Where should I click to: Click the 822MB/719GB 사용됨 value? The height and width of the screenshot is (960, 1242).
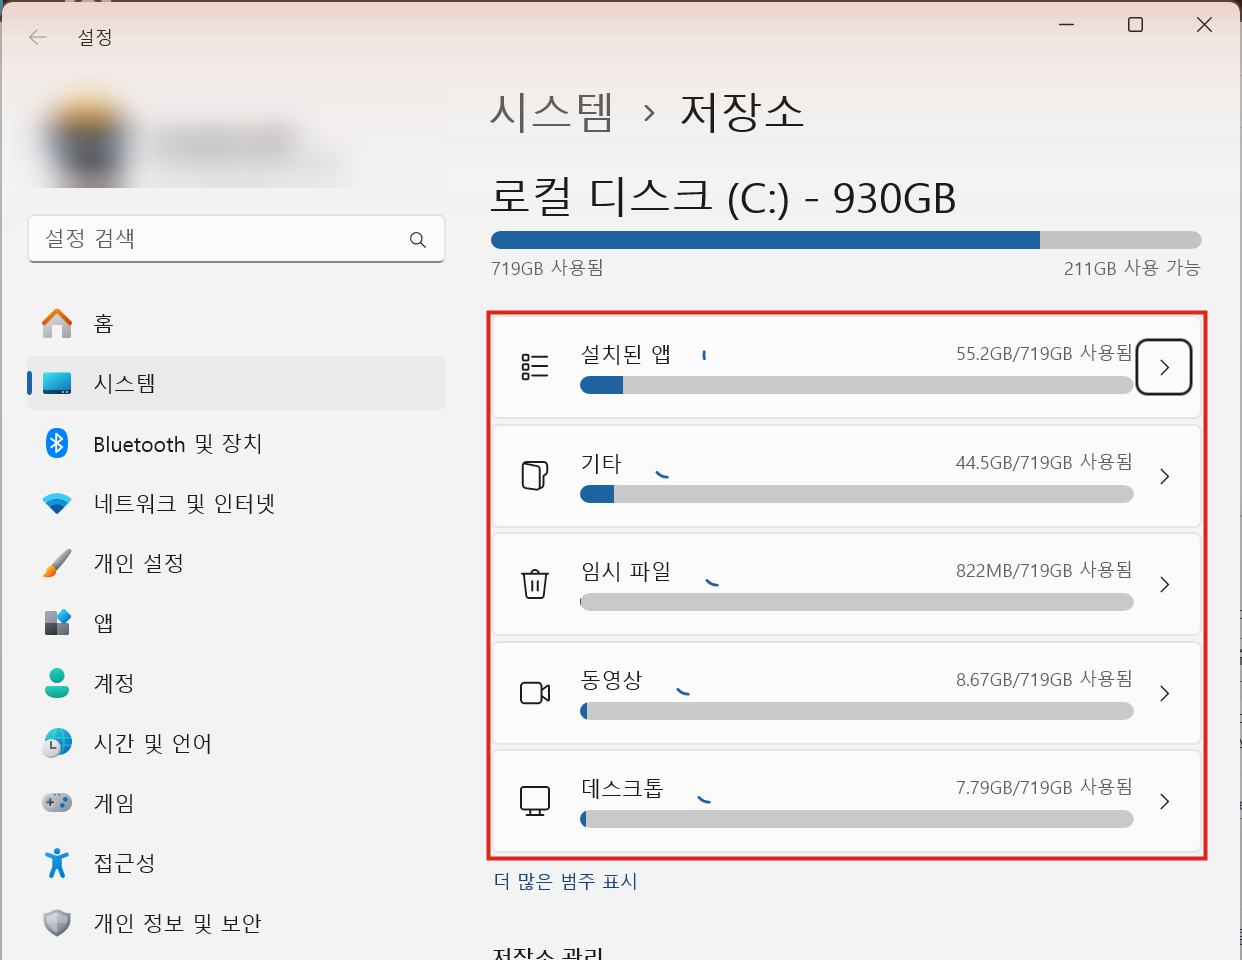[x=1044, y=570]
